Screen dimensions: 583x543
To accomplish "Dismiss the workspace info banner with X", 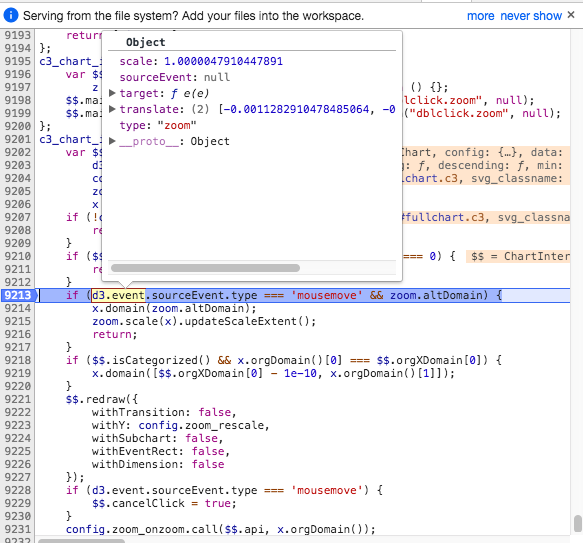I will [571, 15].
